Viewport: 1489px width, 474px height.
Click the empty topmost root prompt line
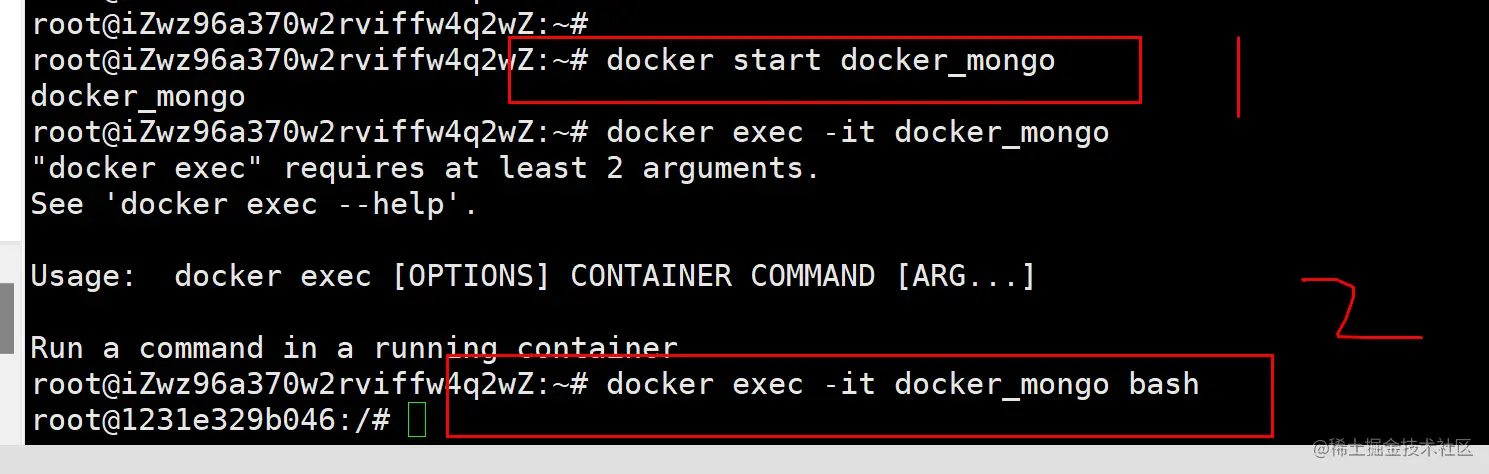point(310,22)
